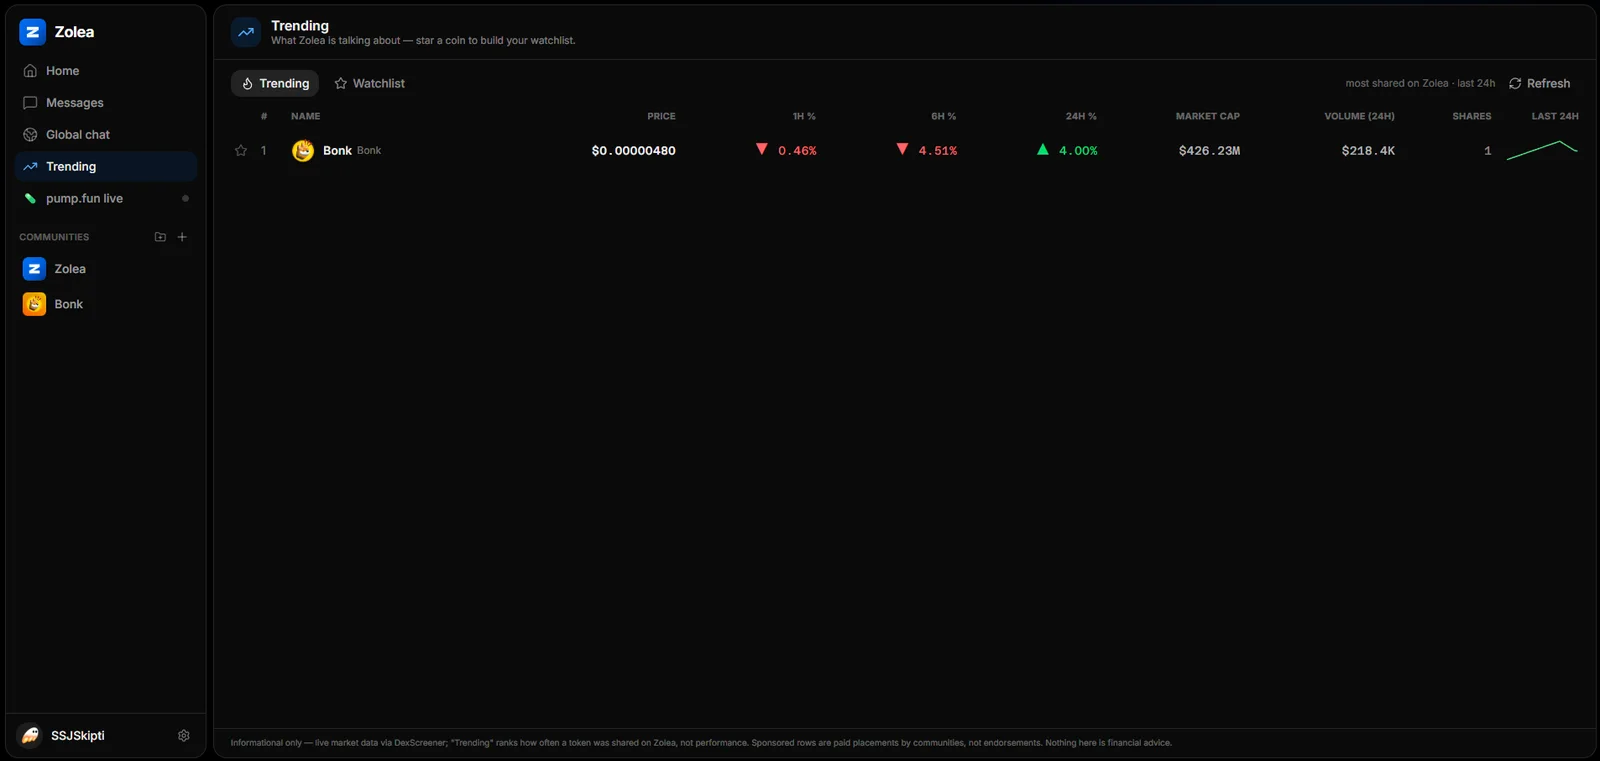Click the new community folder icon
Image resolution: width=1600 pixels, height=761 pixels.
point(160,237)
